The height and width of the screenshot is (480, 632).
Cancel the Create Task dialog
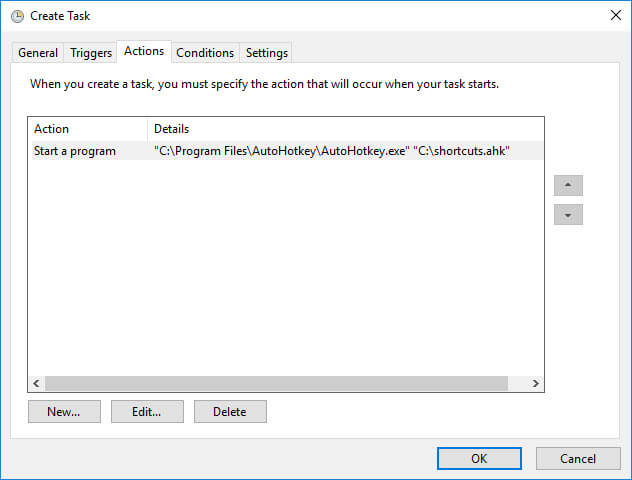pyautogui.click(x=578, y=458)
